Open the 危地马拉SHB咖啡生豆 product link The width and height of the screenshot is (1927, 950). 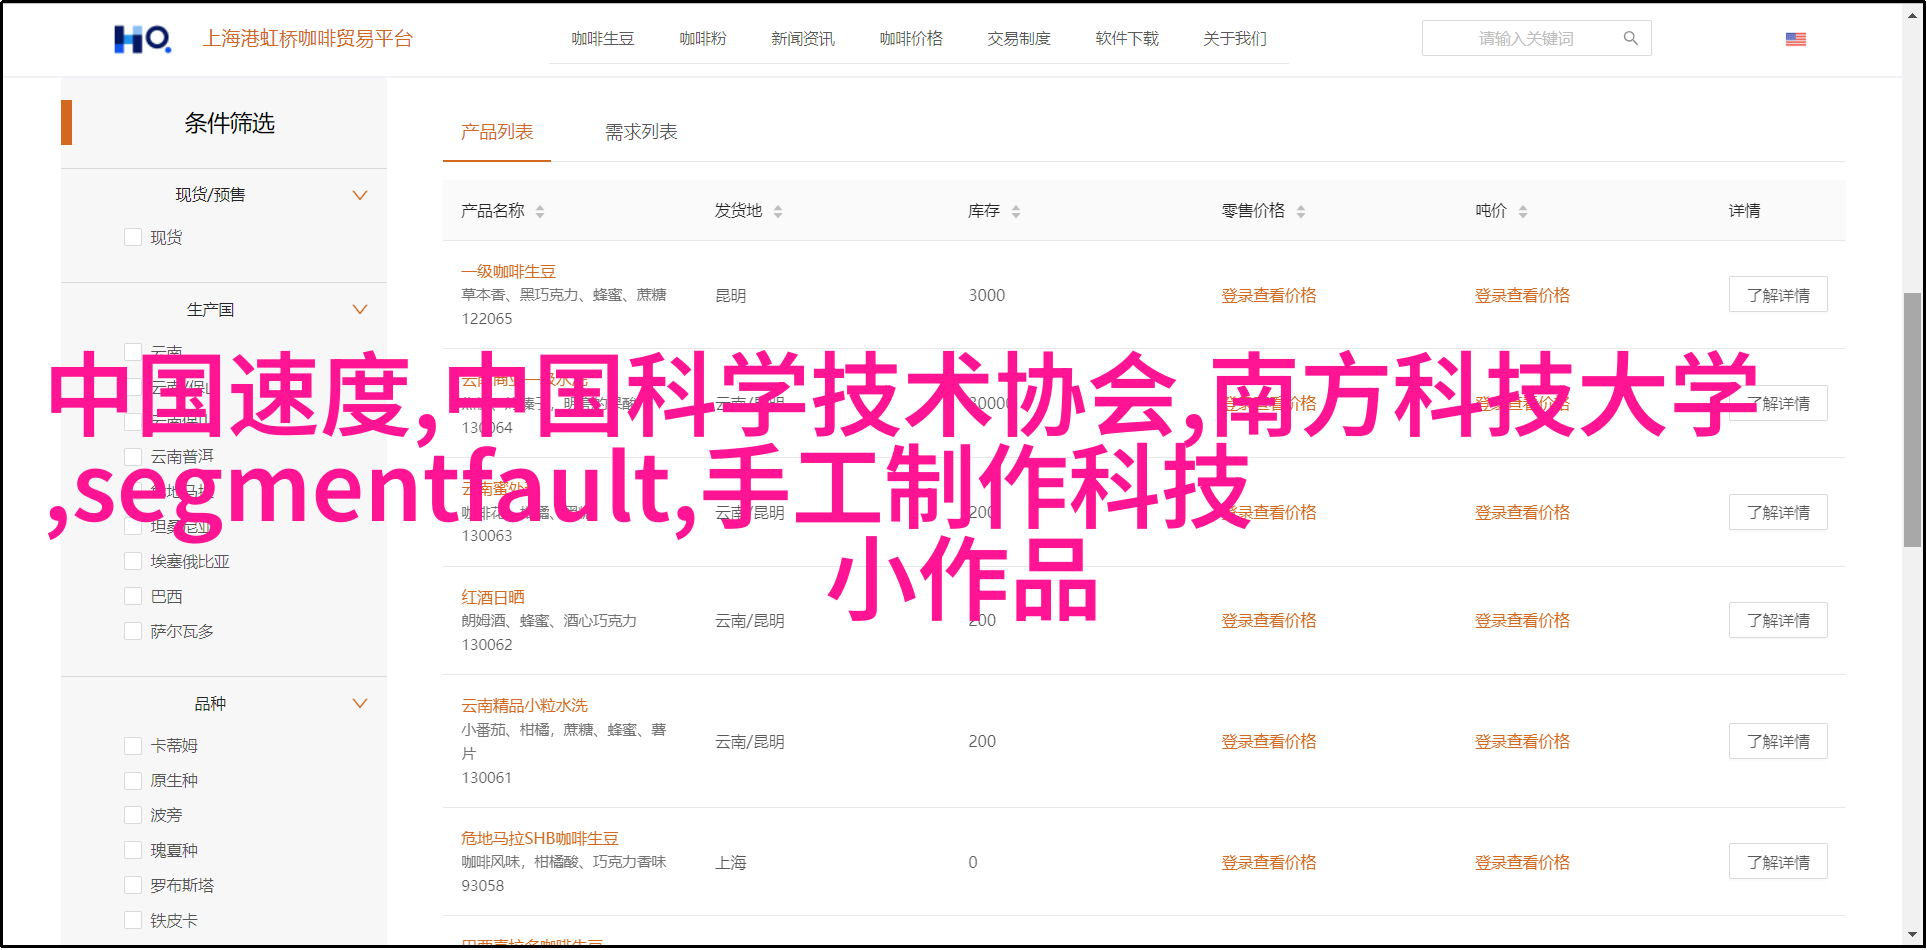pos(540,838)
